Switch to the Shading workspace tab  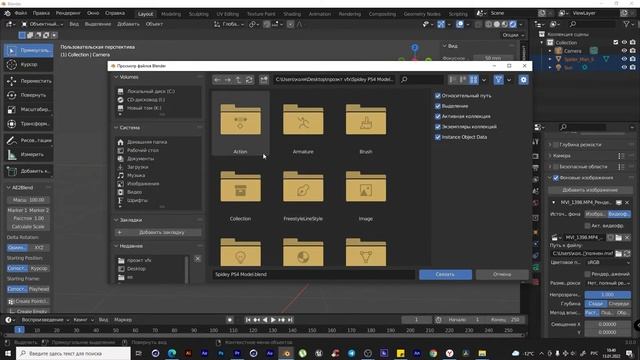[x=292, y=14]
